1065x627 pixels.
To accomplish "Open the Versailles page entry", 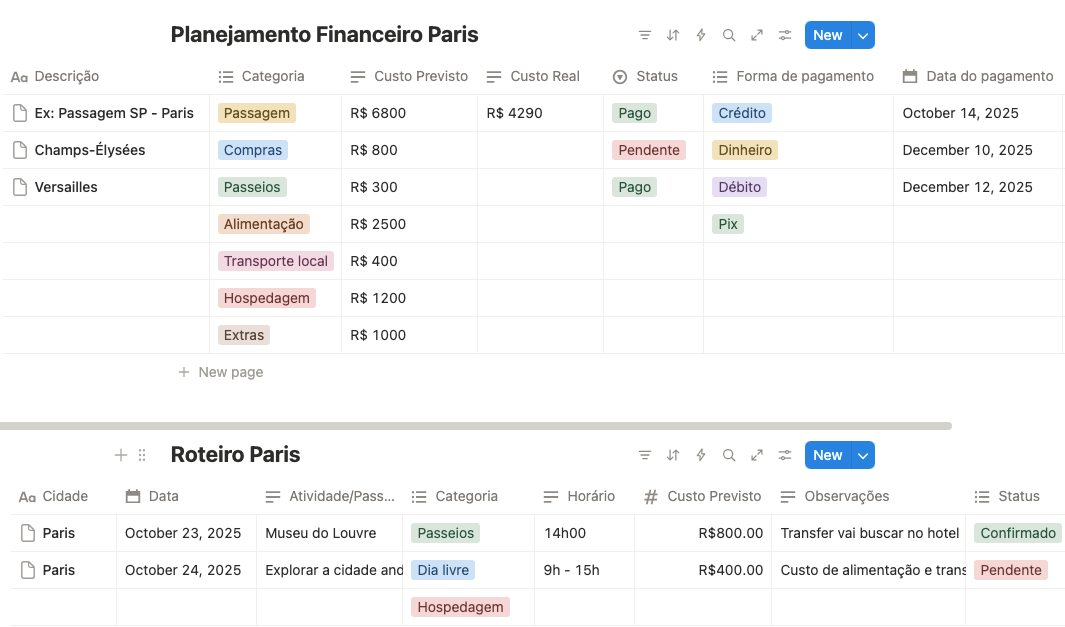I will tap(66, 187).
